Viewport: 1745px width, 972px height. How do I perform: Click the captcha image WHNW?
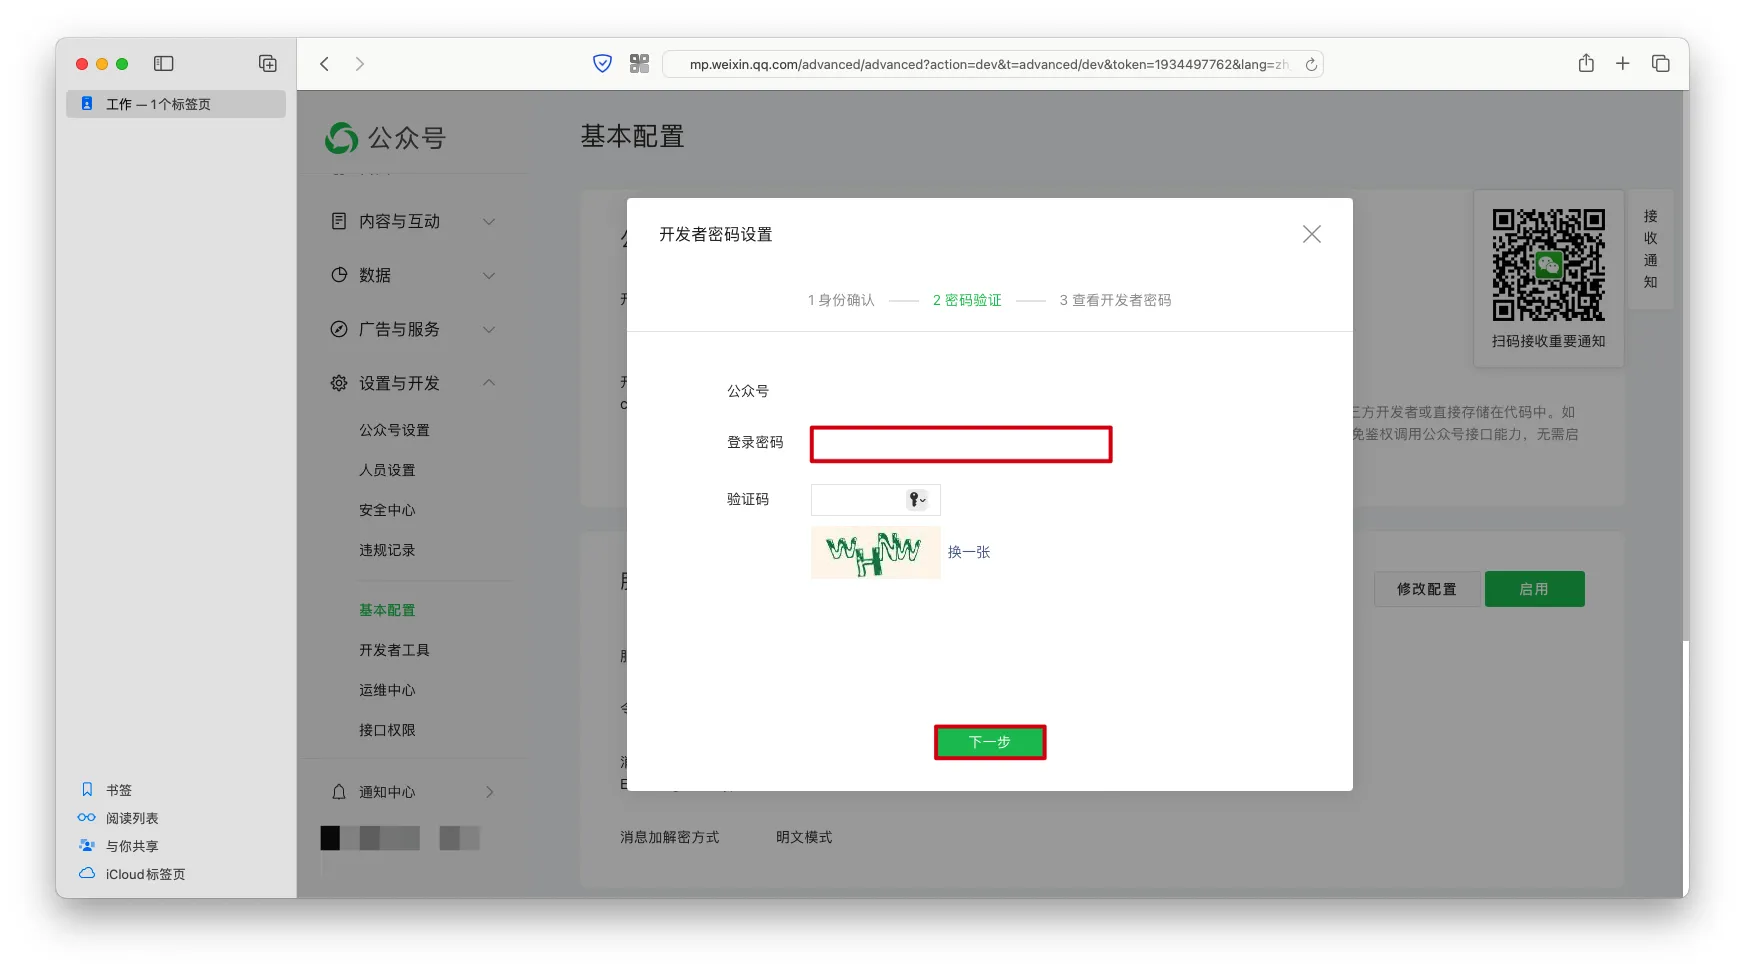point(875,552)
